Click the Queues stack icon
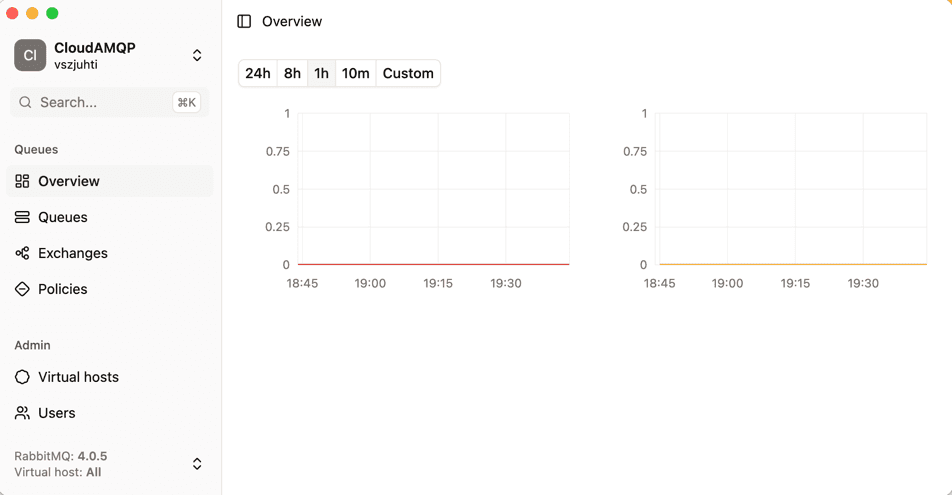Screen dimensions: 952x495 [x=22, y=217]
